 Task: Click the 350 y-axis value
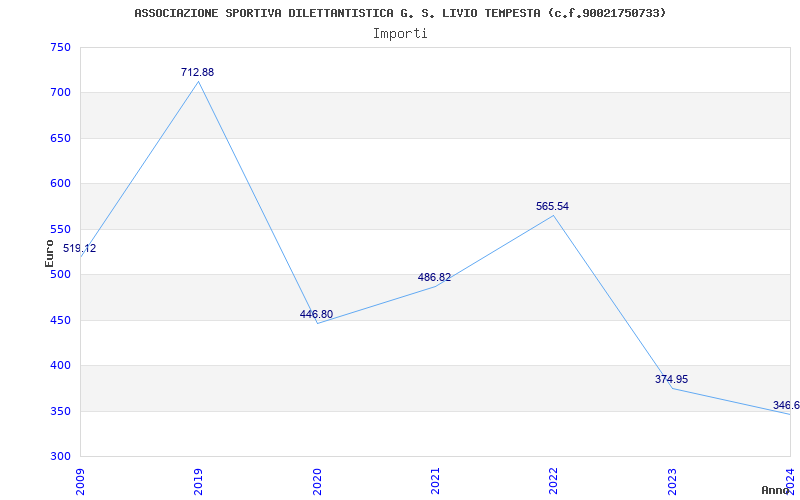click(x=60, y=411)
